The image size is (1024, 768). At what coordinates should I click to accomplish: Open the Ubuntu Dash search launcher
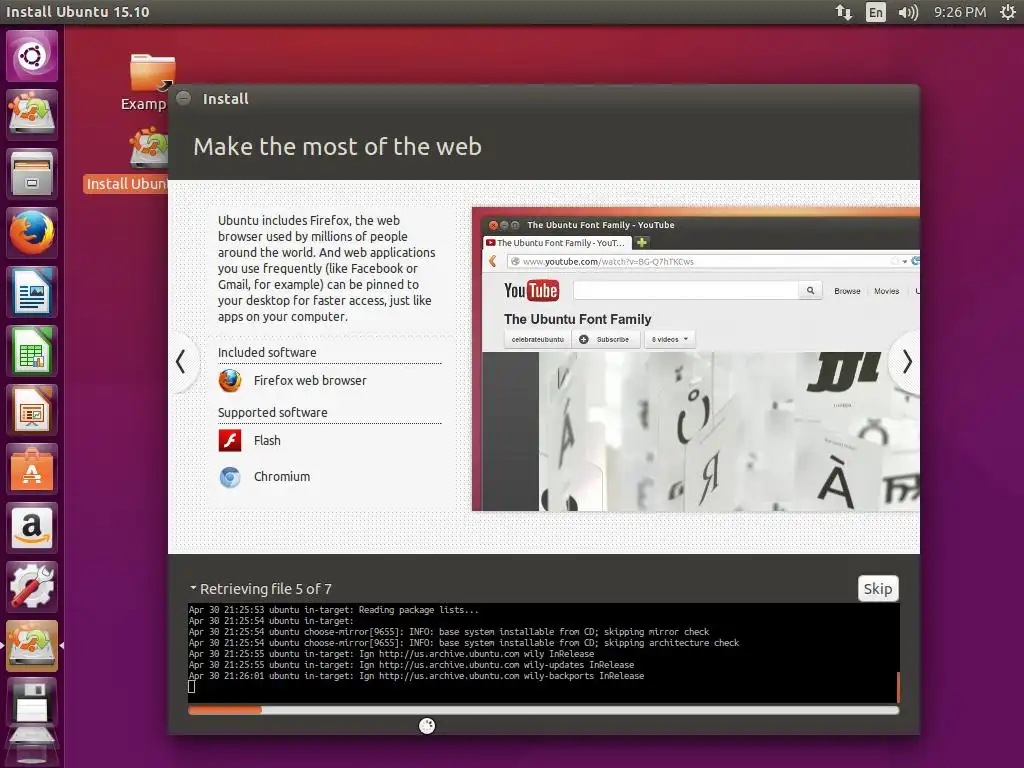31,56
